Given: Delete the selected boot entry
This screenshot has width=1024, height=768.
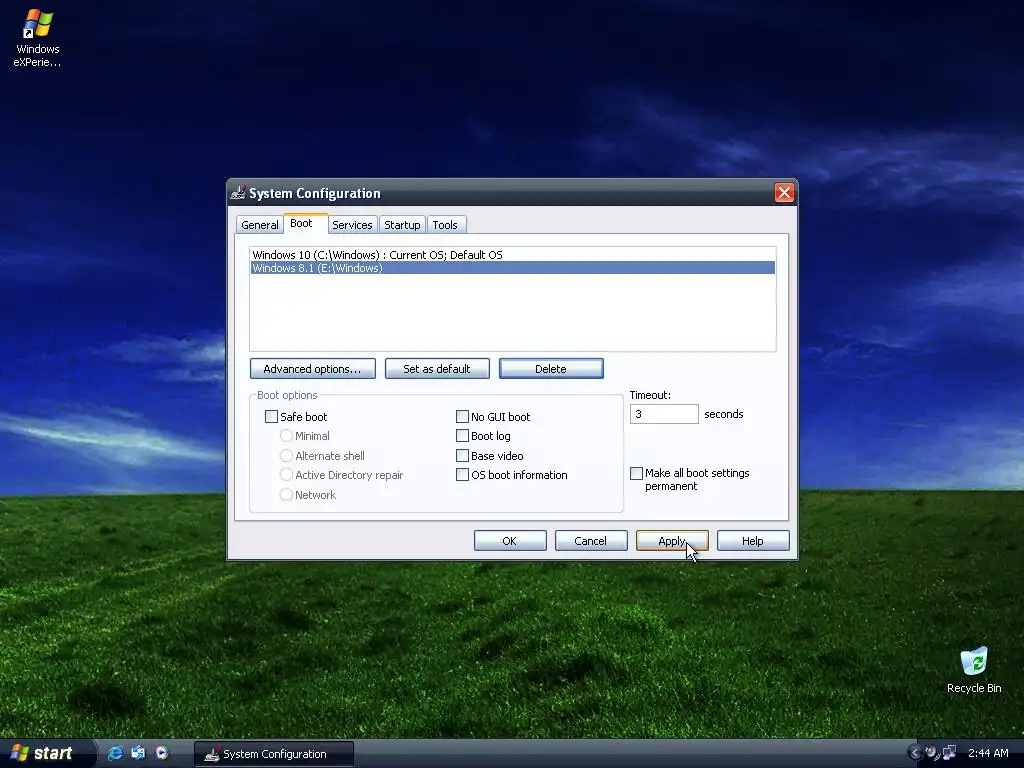Looking at the screenshot, I should point(551,368).
